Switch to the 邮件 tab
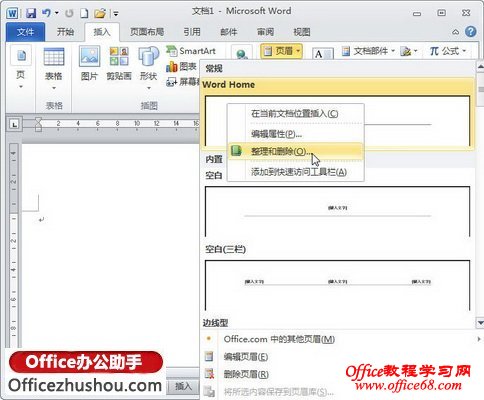 [229, 32]
